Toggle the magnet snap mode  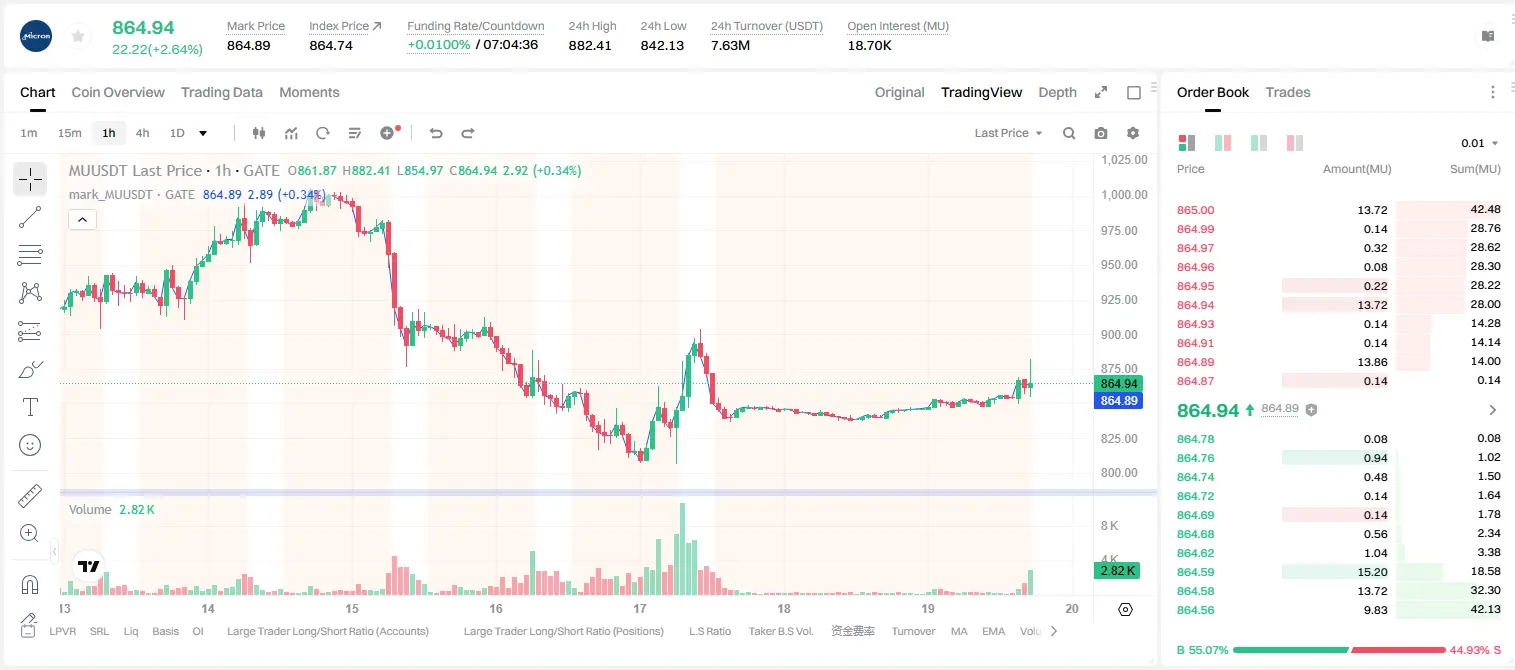click(x=30, y=584)
